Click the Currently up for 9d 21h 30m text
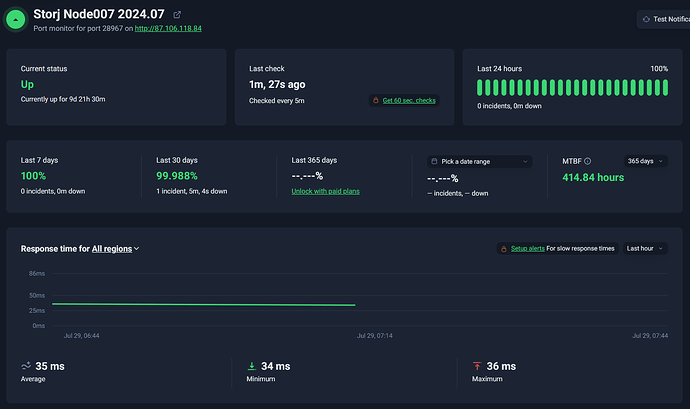The image size is (690, 409). (63, 99)
